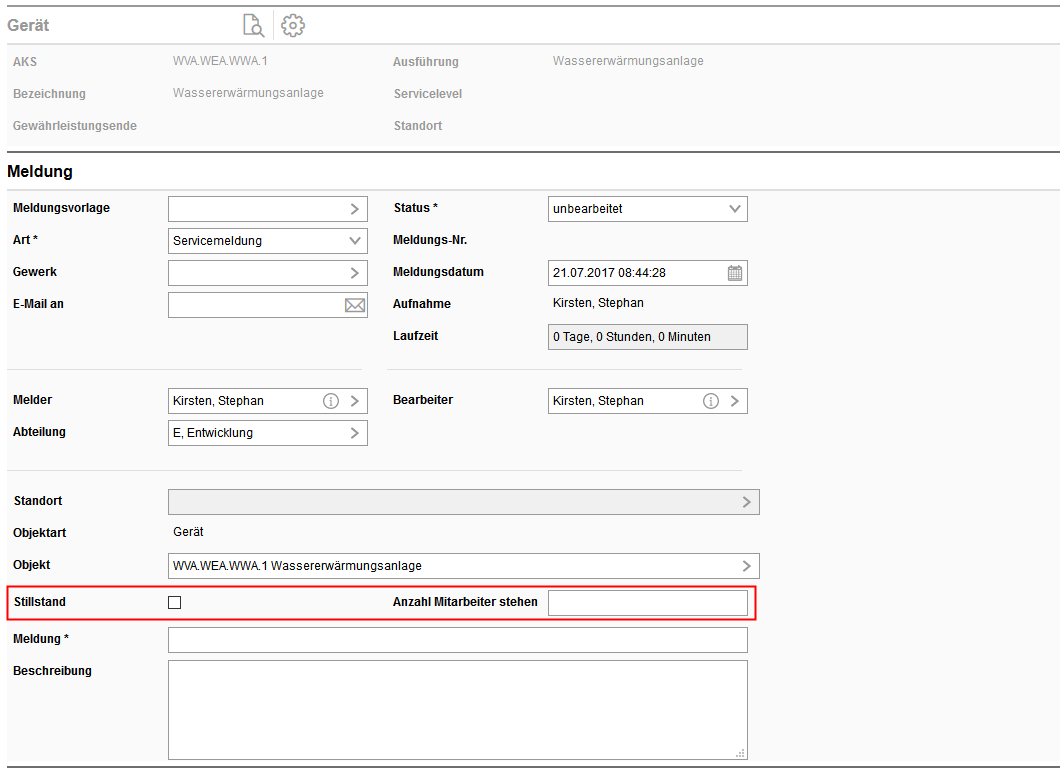The height and width of the screenshot is (773, 1063).
Task: Click the arrow in the Abteilung field
Action: pos(354,433)
